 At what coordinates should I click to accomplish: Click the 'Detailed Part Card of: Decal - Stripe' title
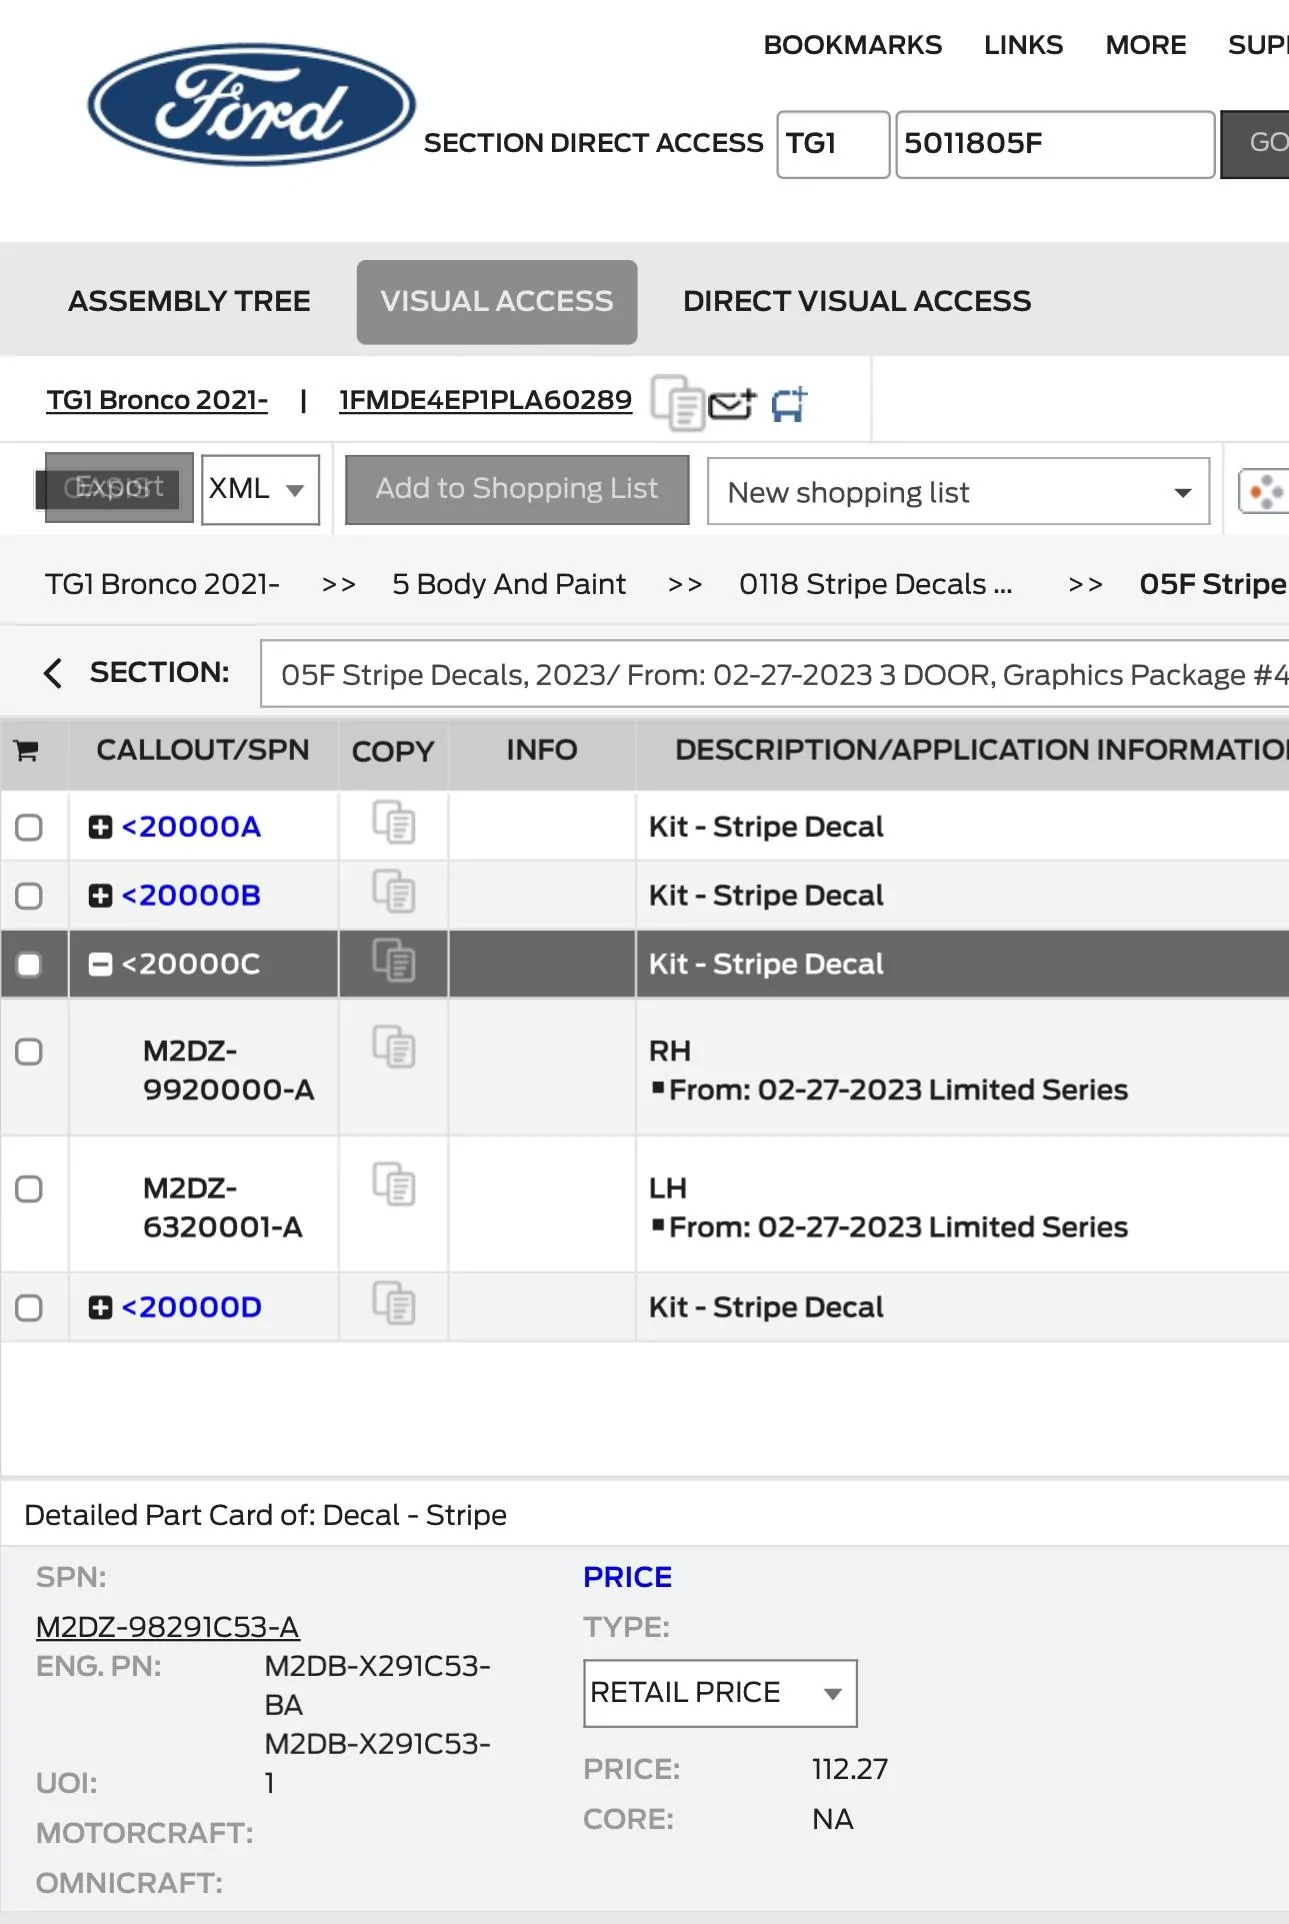(265, 1515)
